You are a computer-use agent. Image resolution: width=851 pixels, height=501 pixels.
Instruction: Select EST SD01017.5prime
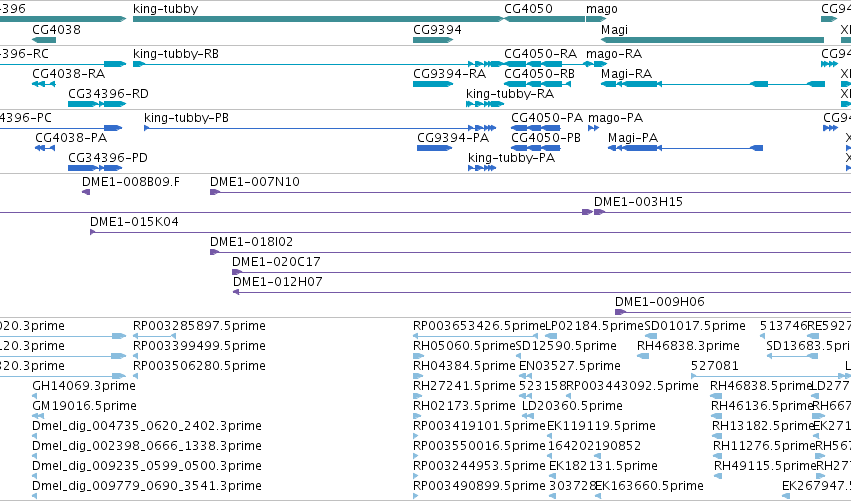pos(651,336)
